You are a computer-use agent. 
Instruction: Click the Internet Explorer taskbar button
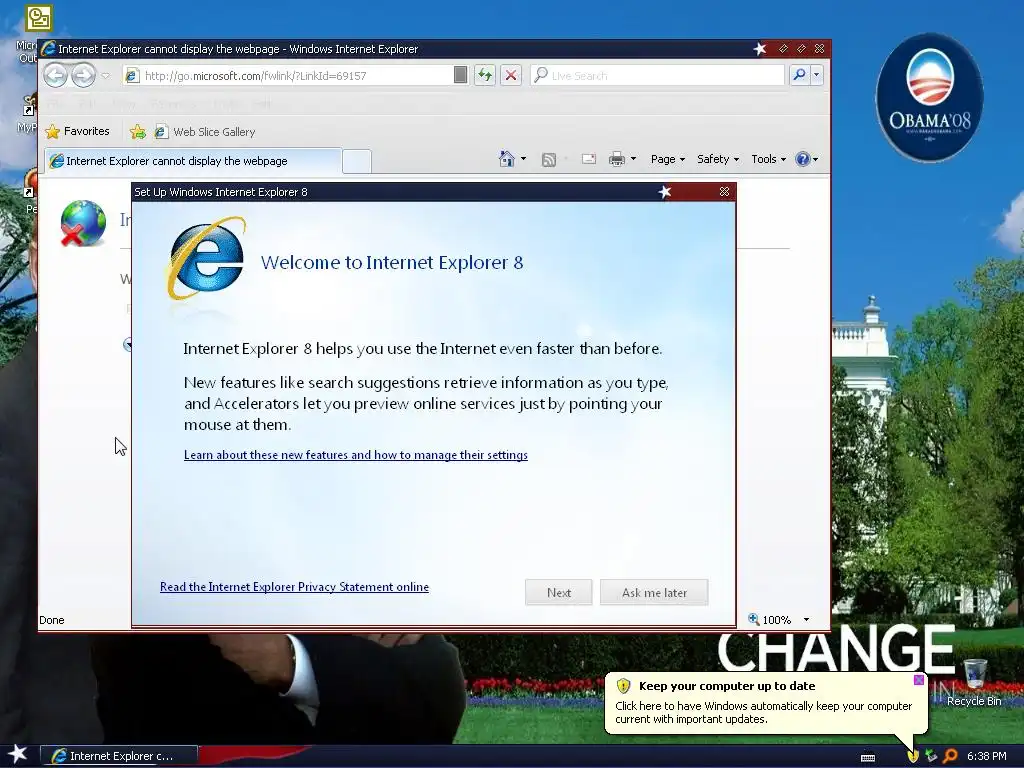(119, 756)
